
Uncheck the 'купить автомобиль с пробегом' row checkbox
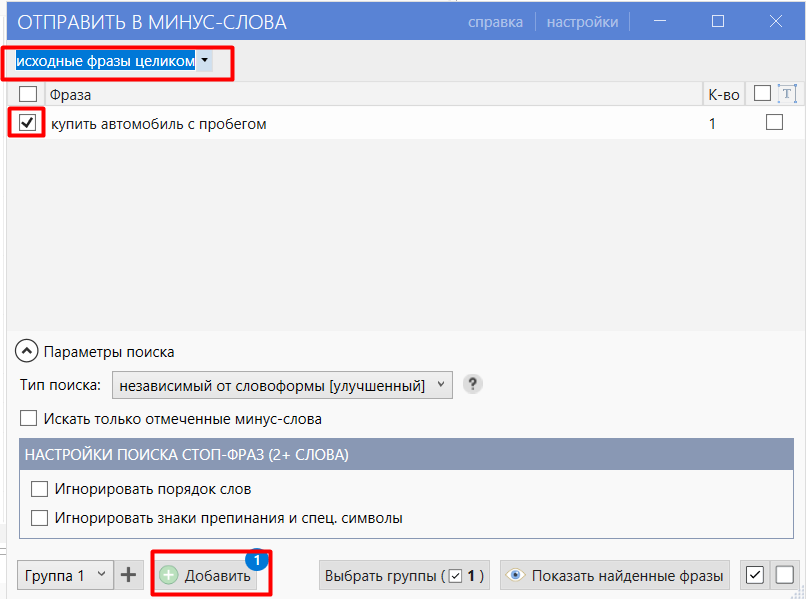click(x=27, y=122)
